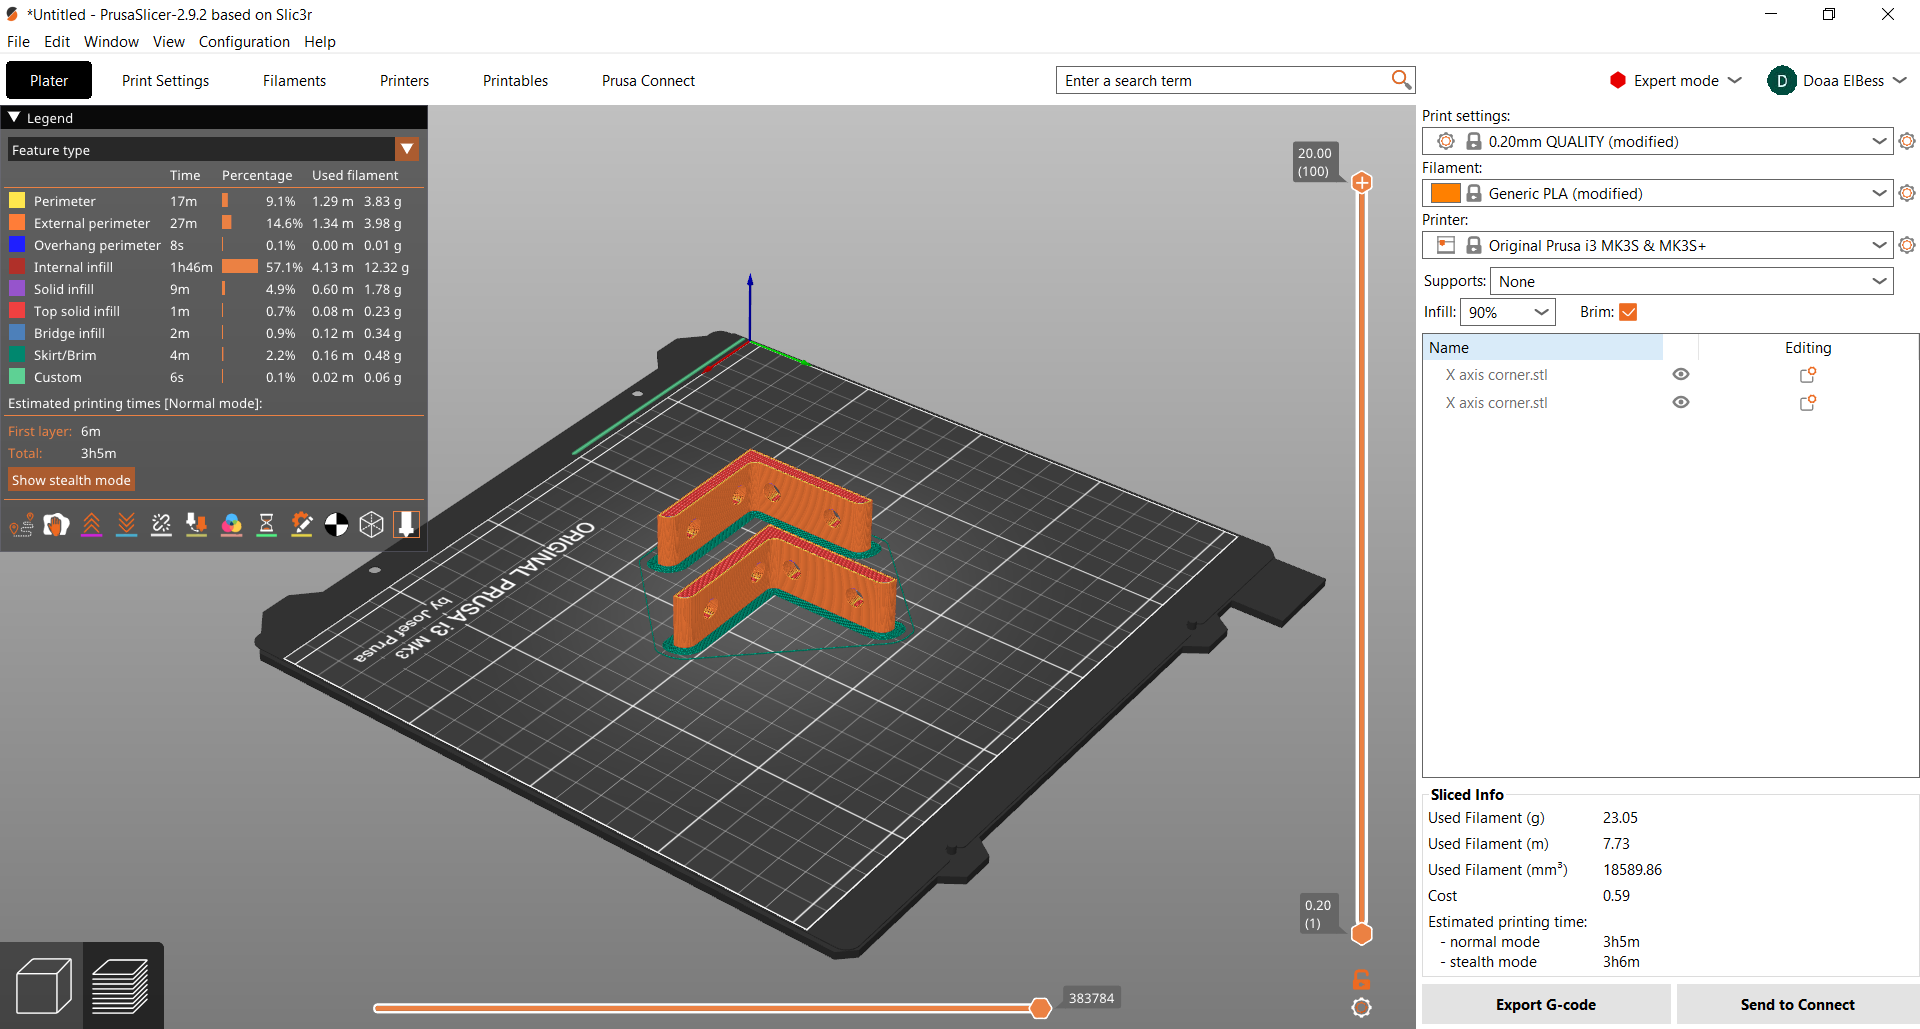Open filament settings gear icon
This screenshot has height=1029, width=1920.
[x=1907, y=193]
